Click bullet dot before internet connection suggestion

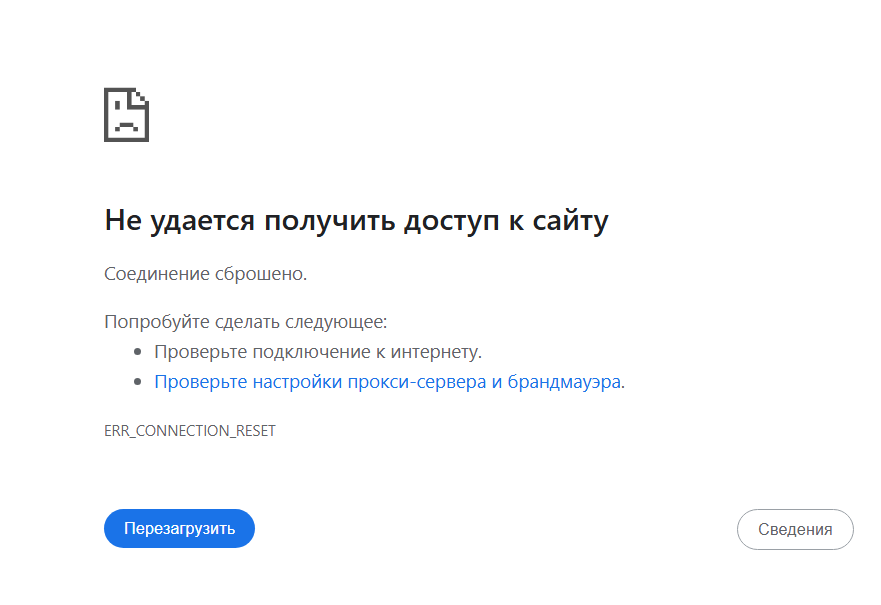coord(138,352)
